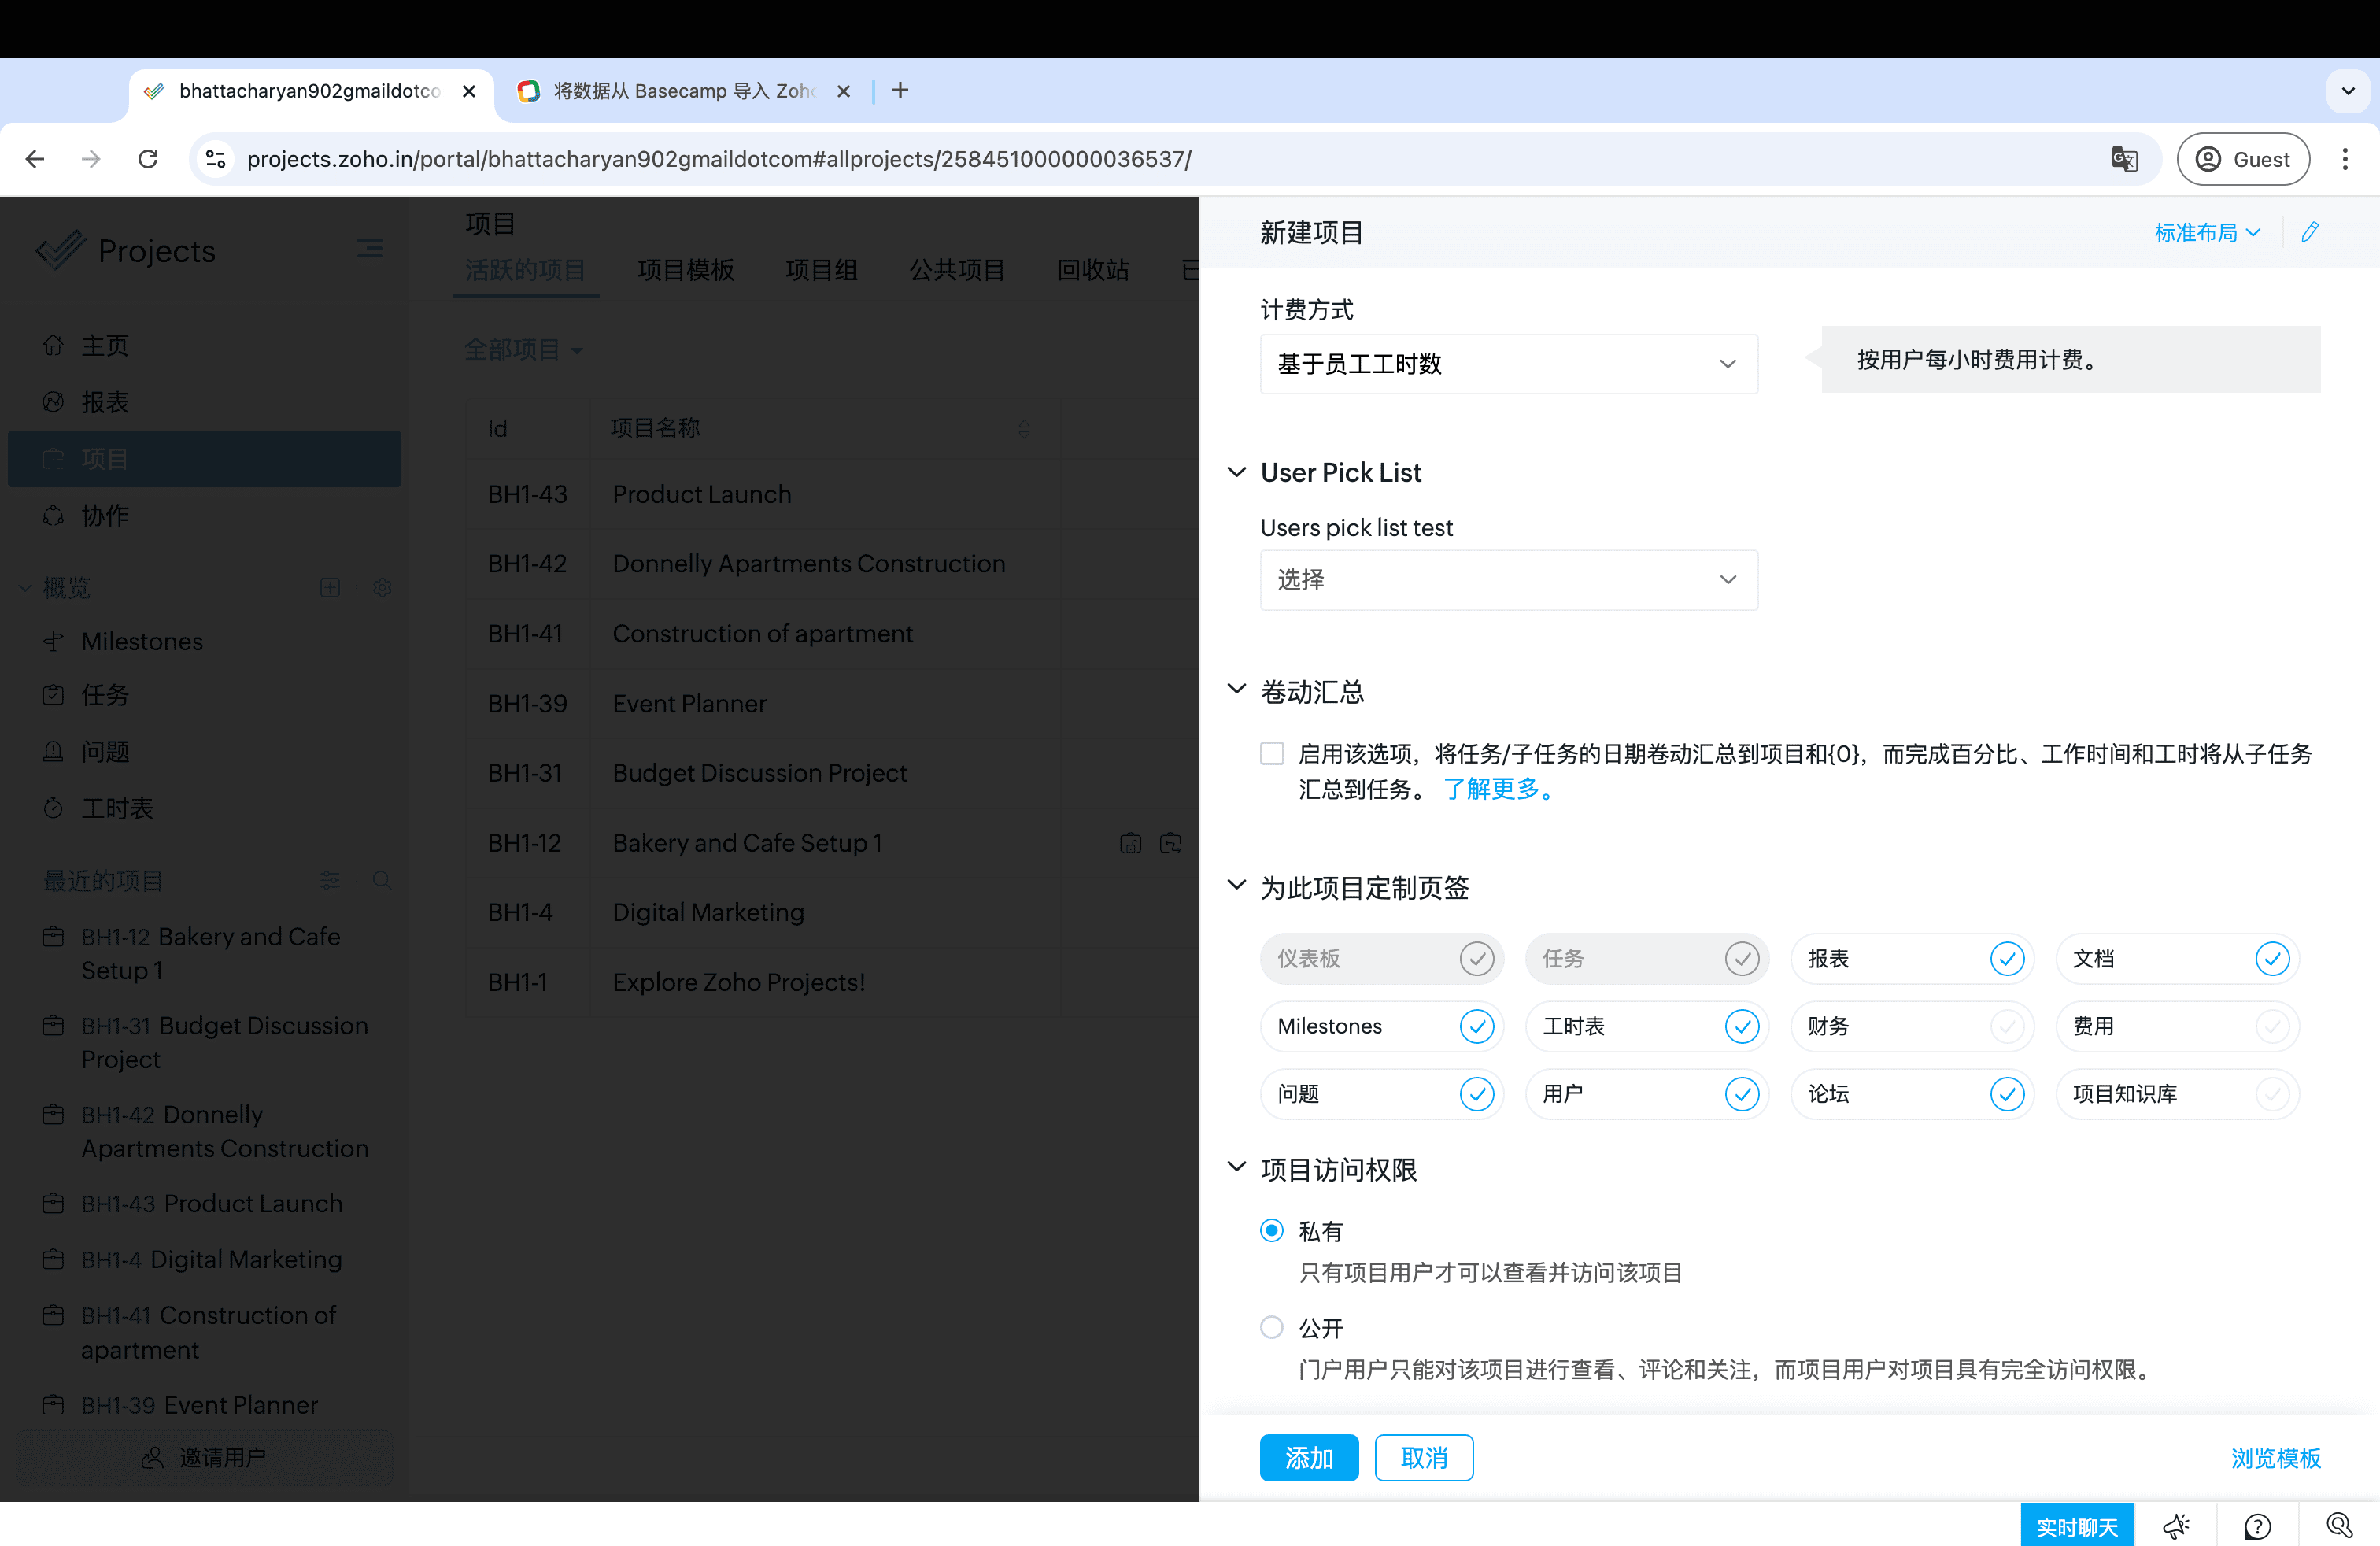Click the 浏览模板 link
The width and height of the screenshot is (2380, 1546).
[x=2275, y=1457]
